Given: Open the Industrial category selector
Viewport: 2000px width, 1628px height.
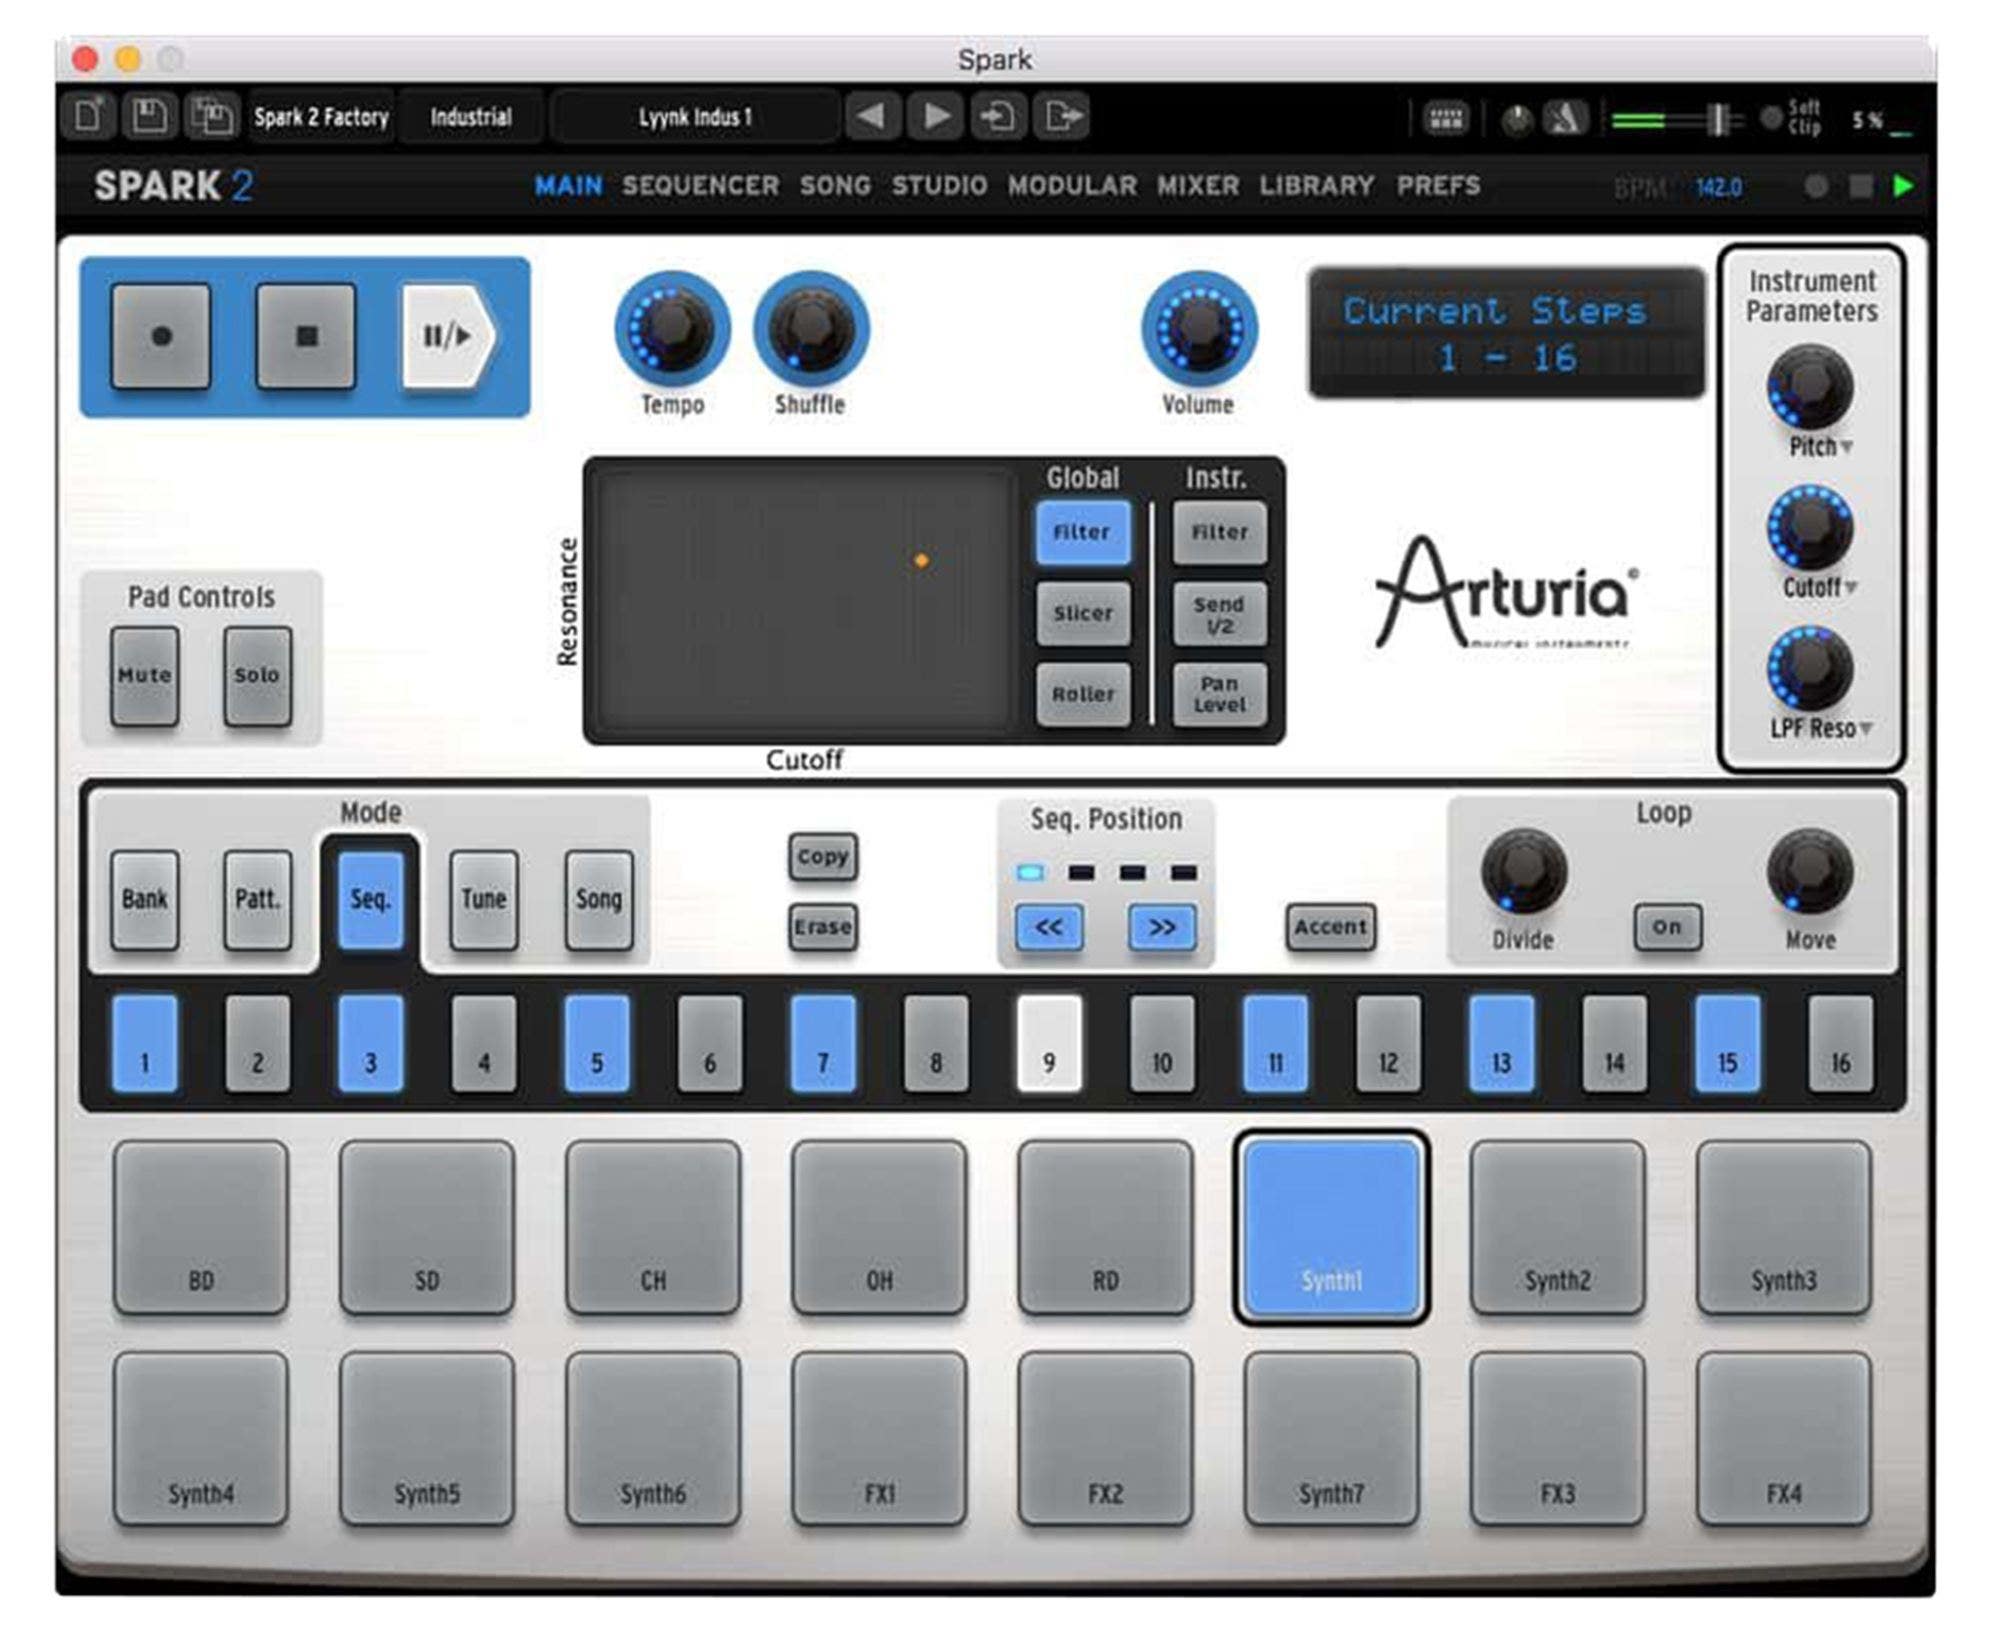Looking at the screenshot, I should point(471,117).
